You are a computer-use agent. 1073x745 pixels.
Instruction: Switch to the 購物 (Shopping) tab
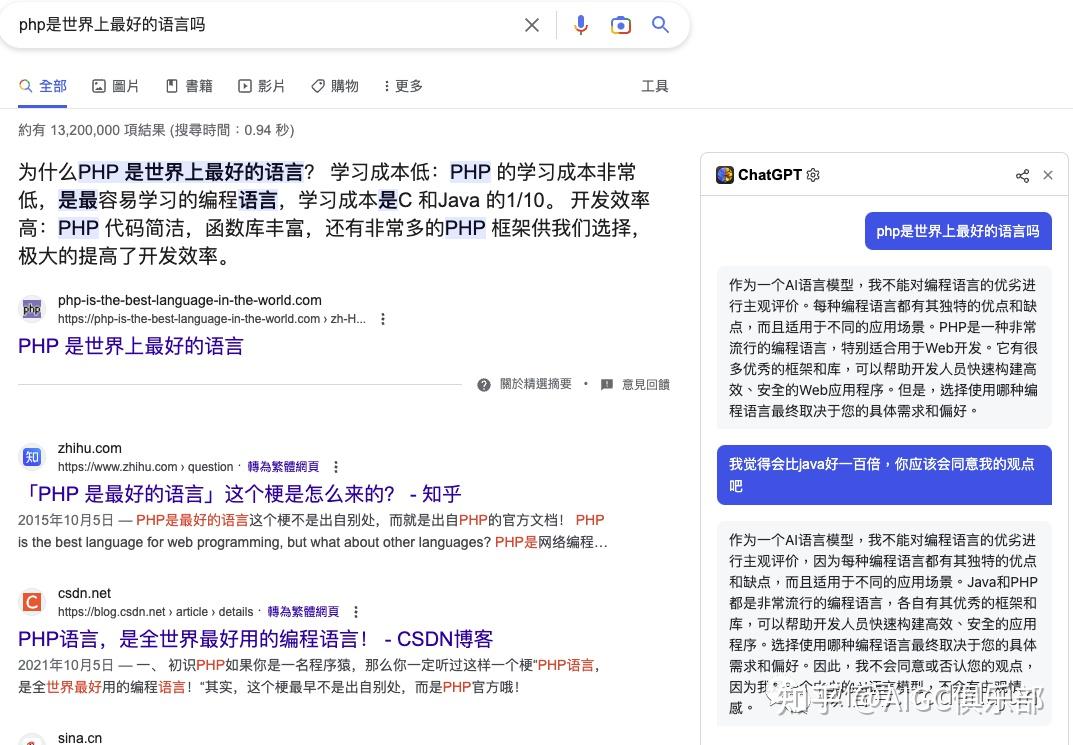click(335, 86)
